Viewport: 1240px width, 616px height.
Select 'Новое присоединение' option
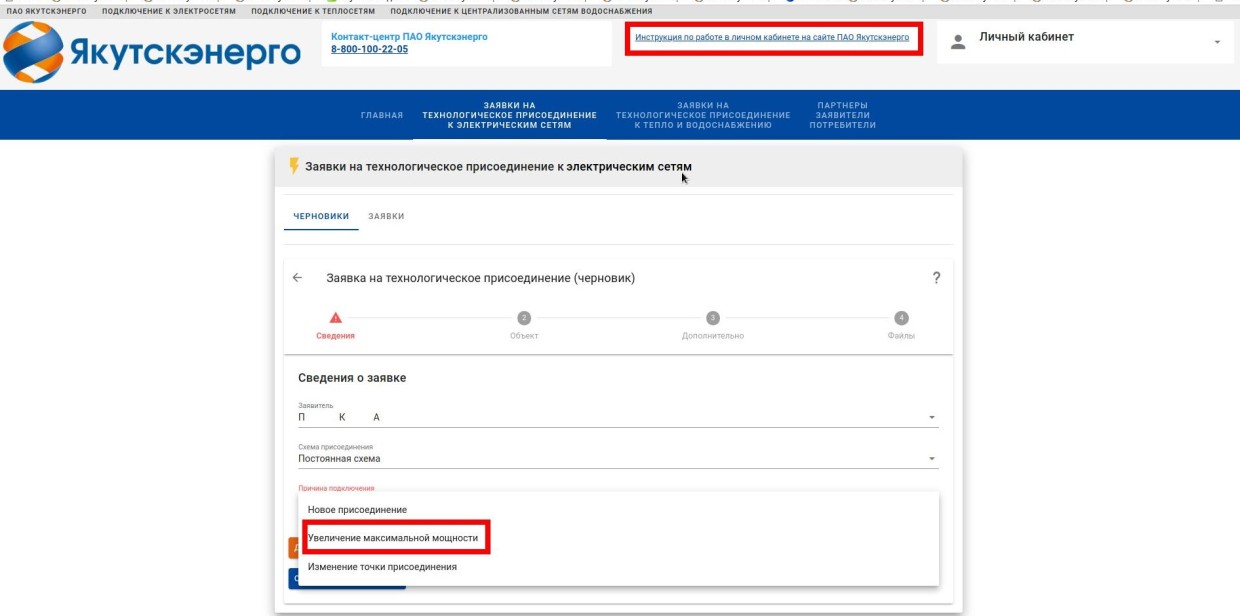357,510
